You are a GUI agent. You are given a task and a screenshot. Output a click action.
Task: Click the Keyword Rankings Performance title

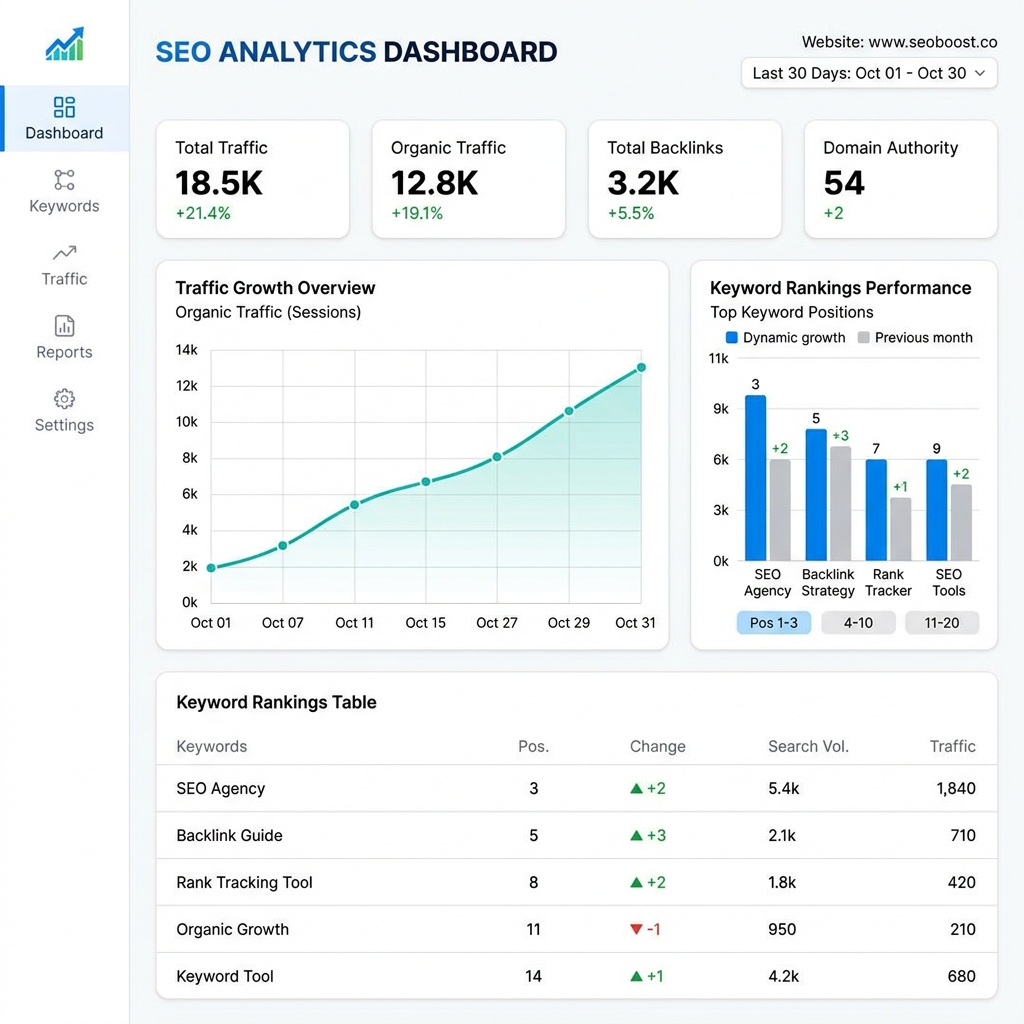840,288
